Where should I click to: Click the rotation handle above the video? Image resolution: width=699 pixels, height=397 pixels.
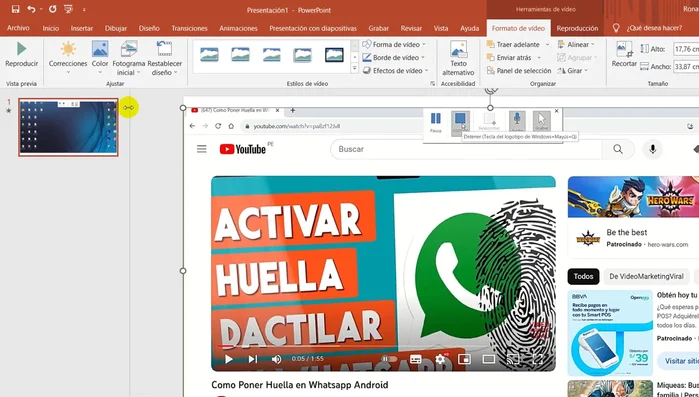point(490,90)
